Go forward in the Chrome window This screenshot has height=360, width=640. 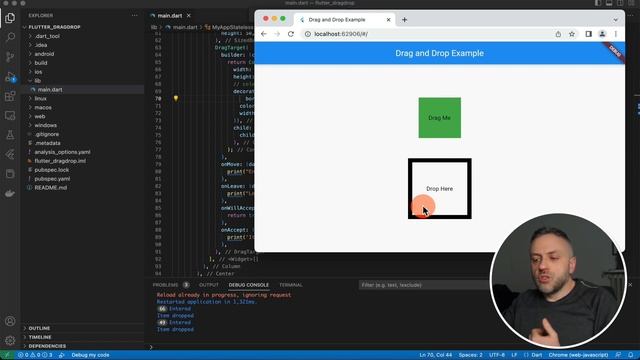point(278,34)
